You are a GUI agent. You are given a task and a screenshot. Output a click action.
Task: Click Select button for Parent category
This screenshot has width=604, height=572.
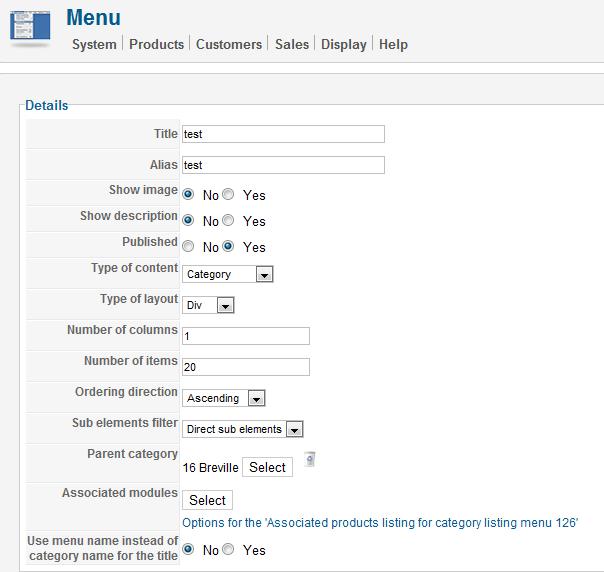tap(267, 467)
